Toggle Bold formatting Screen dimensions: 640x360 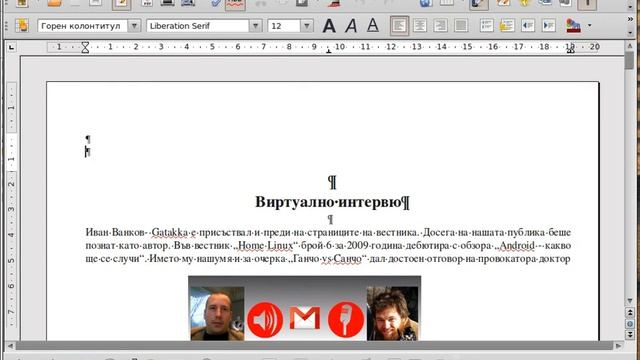point(329,26)
